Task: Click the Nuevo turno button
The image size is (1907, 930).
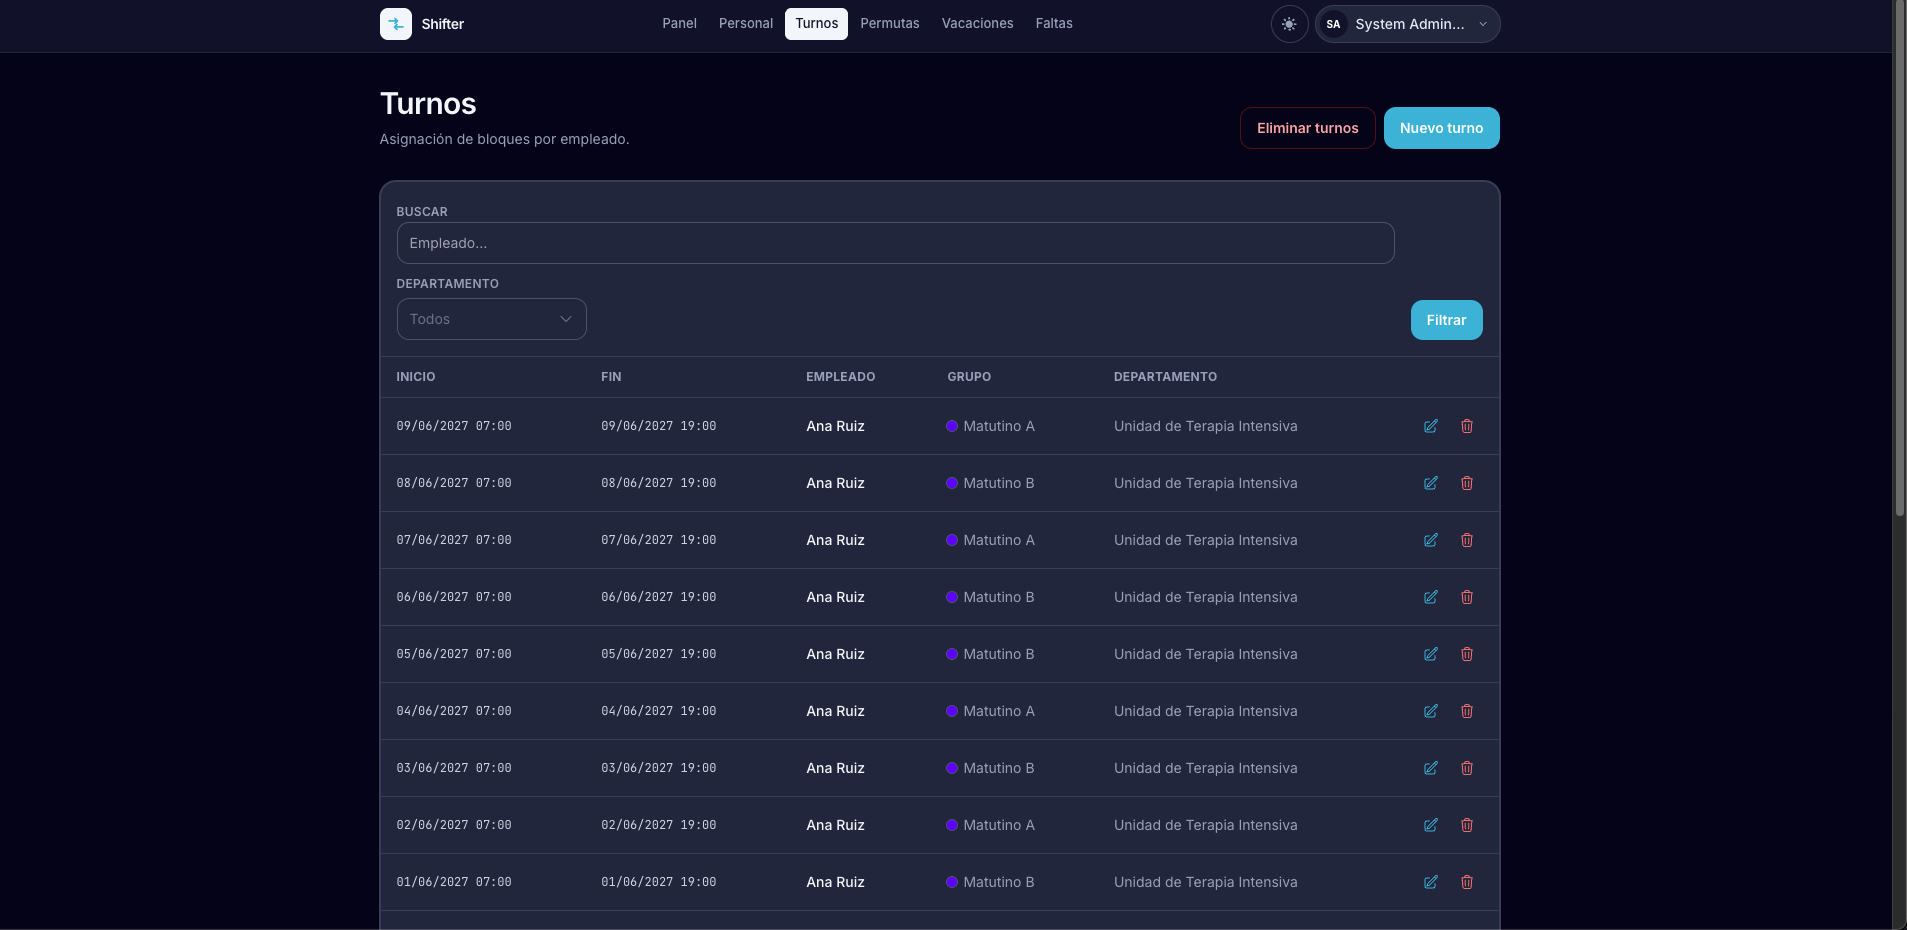Action: [x=1441, y=128]
